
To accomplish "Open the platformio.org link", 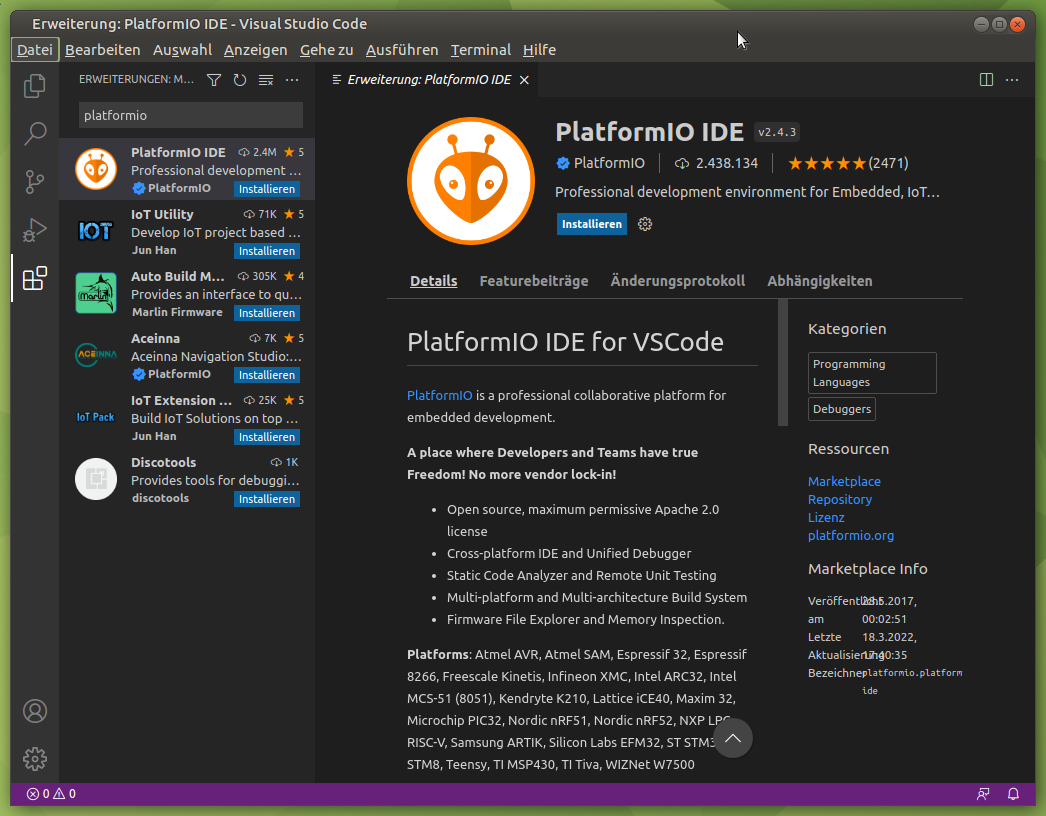I will [851, 535].
